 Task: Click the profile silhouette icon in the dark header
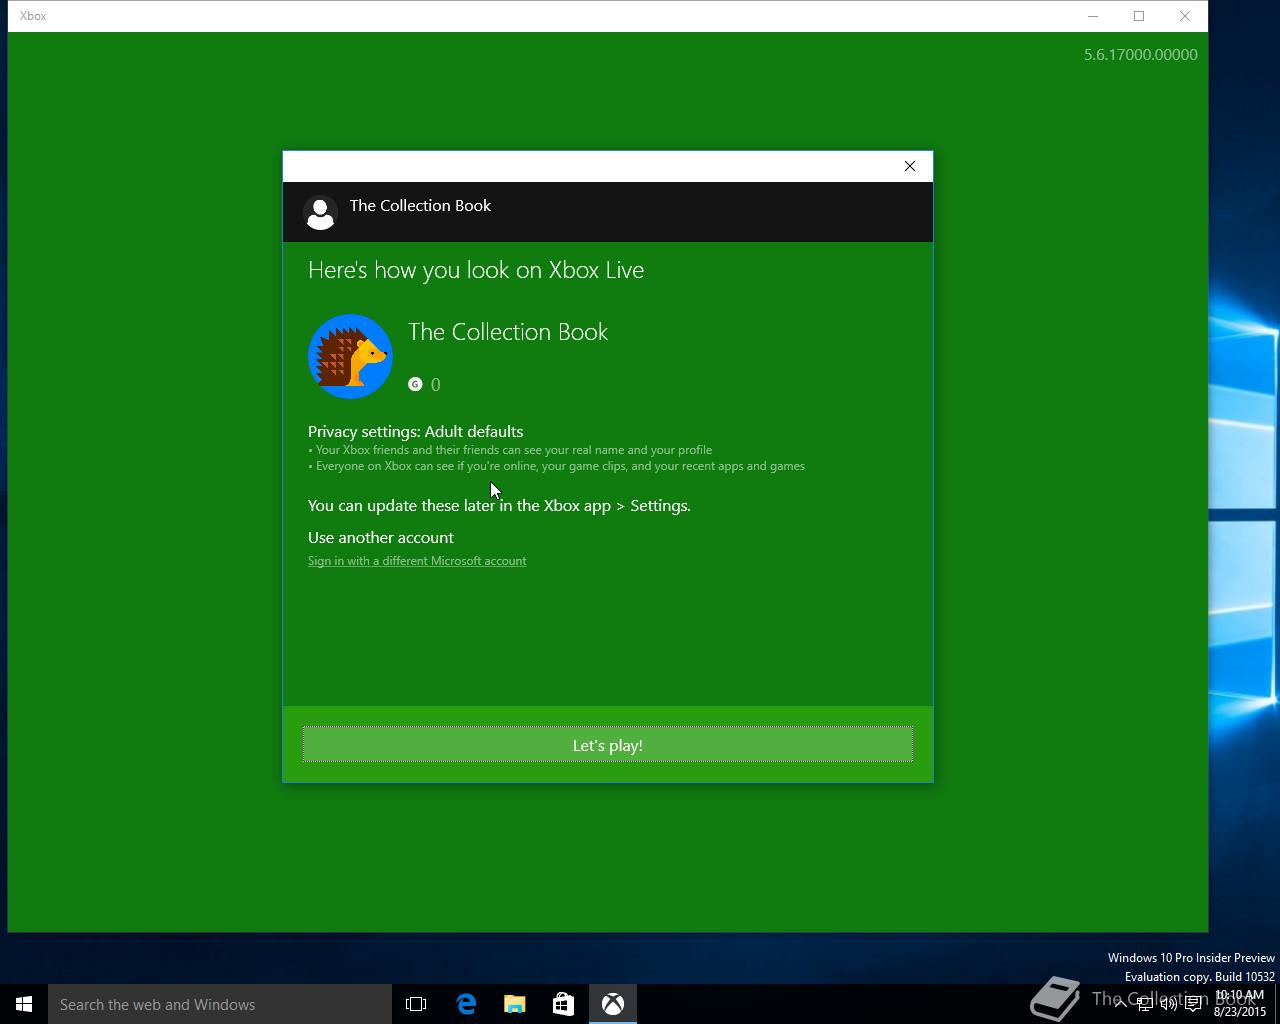[320, 212]
